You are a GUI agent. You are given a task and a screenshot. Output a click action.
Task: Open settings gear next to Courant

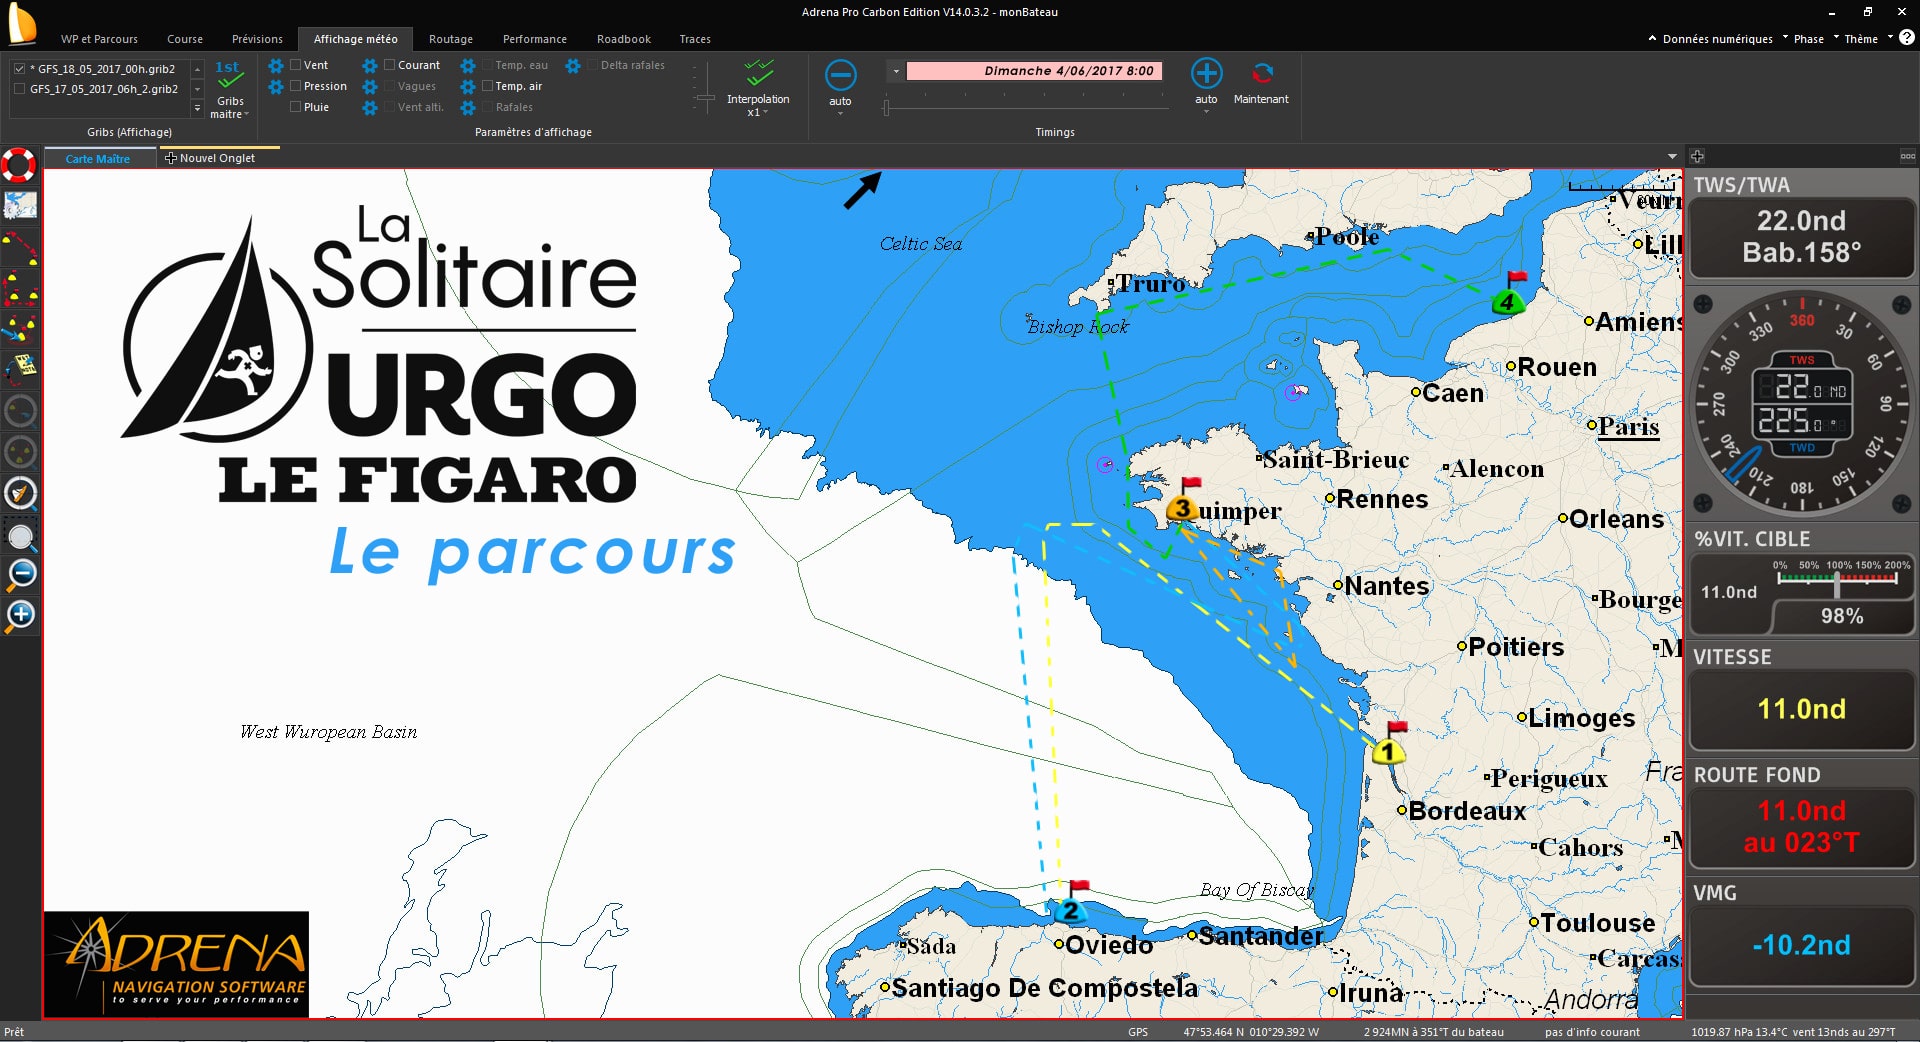click(x=370, y=66)
